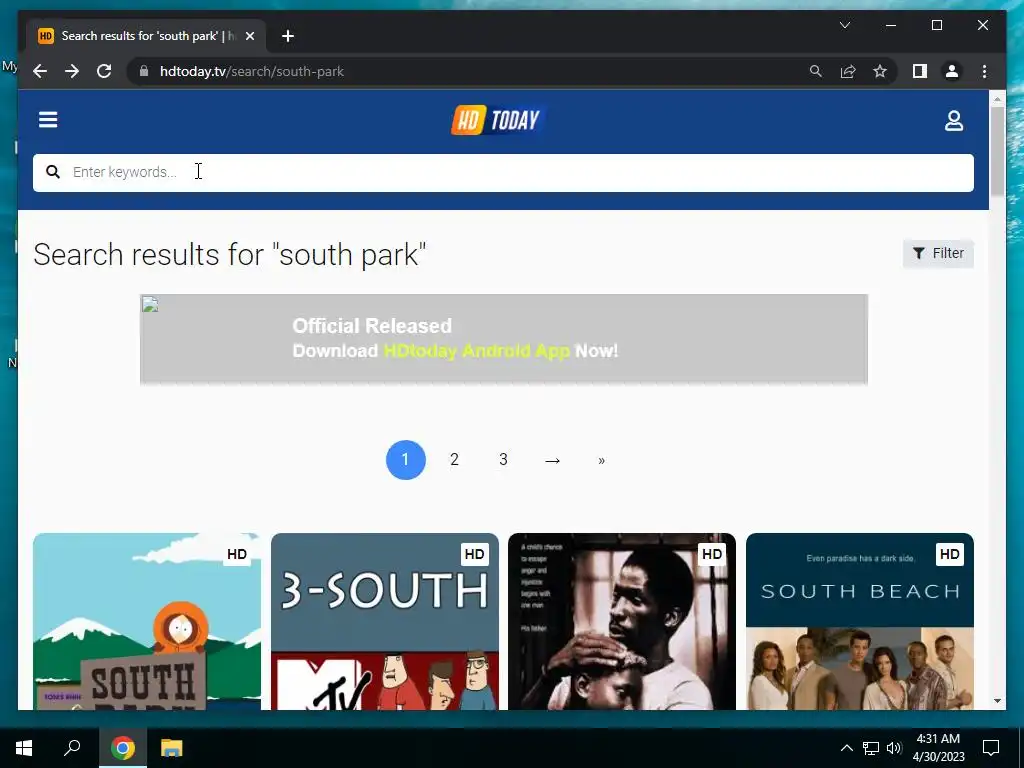Go to results page 3
The image size is (1024, 768).
click(503, 460)
